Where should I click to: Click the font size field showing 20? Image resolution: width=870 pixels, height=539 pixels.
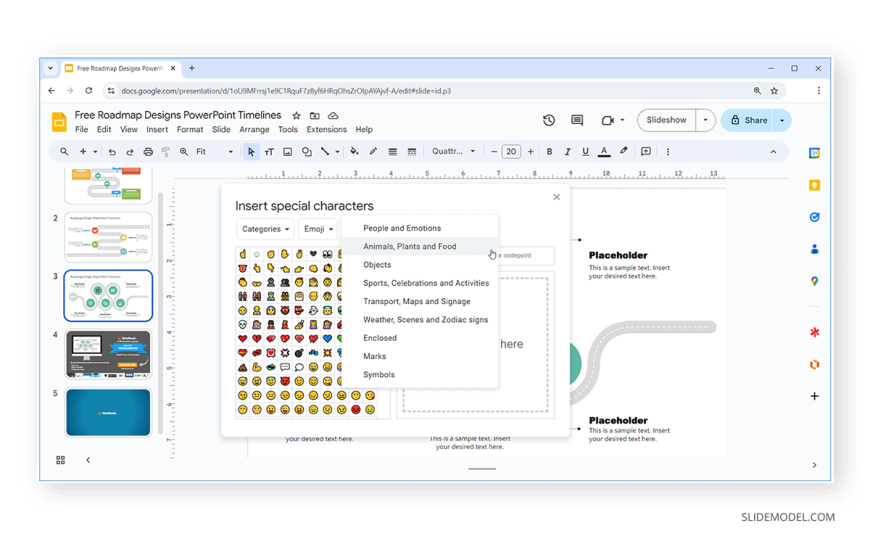[x=511, y=152]
